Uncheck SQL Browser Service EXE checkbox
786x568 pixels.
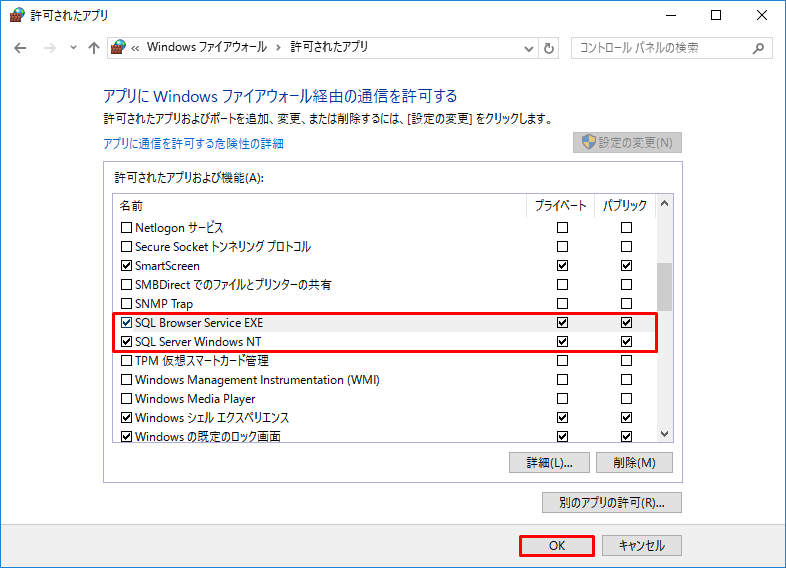pos(126,323)
